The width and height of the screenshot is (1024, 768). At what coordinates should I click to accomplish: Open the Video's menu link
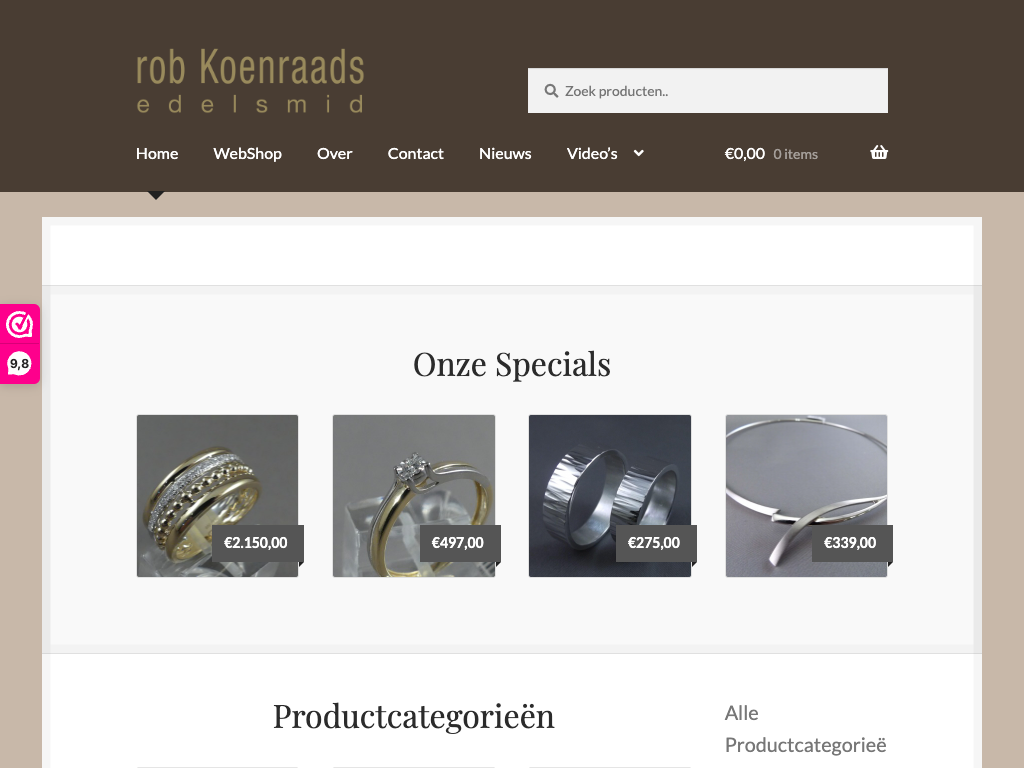click(x=592, y=153)
